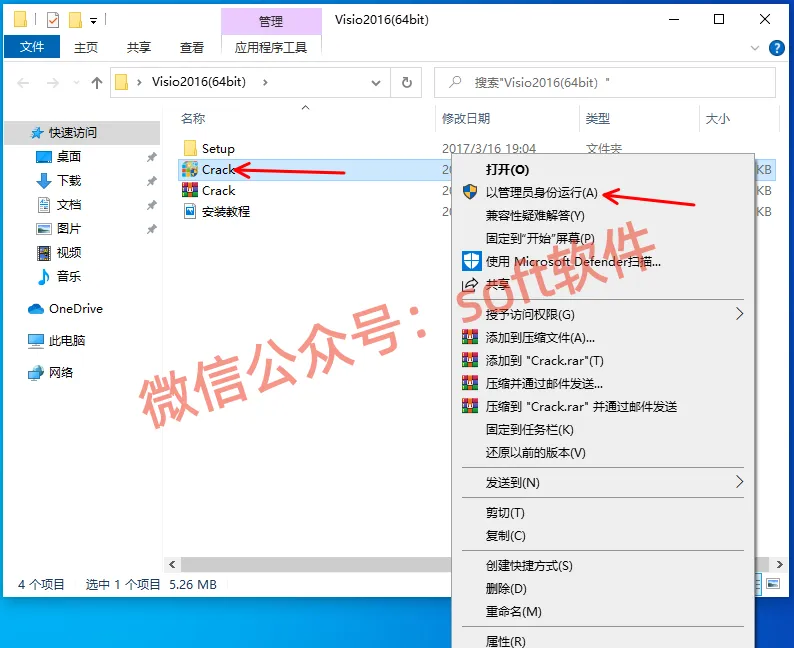Open the 应用程序工具 tab
Image resolution: width=794 pixels, height=648 pixels.
tap(271, 48)
